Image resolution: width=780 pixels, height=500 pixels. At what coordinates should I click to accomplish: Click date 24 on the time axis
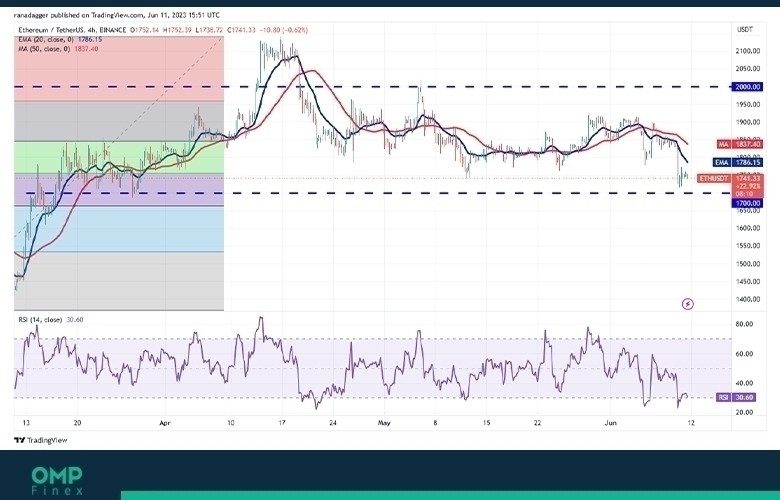tap(333, 423)
